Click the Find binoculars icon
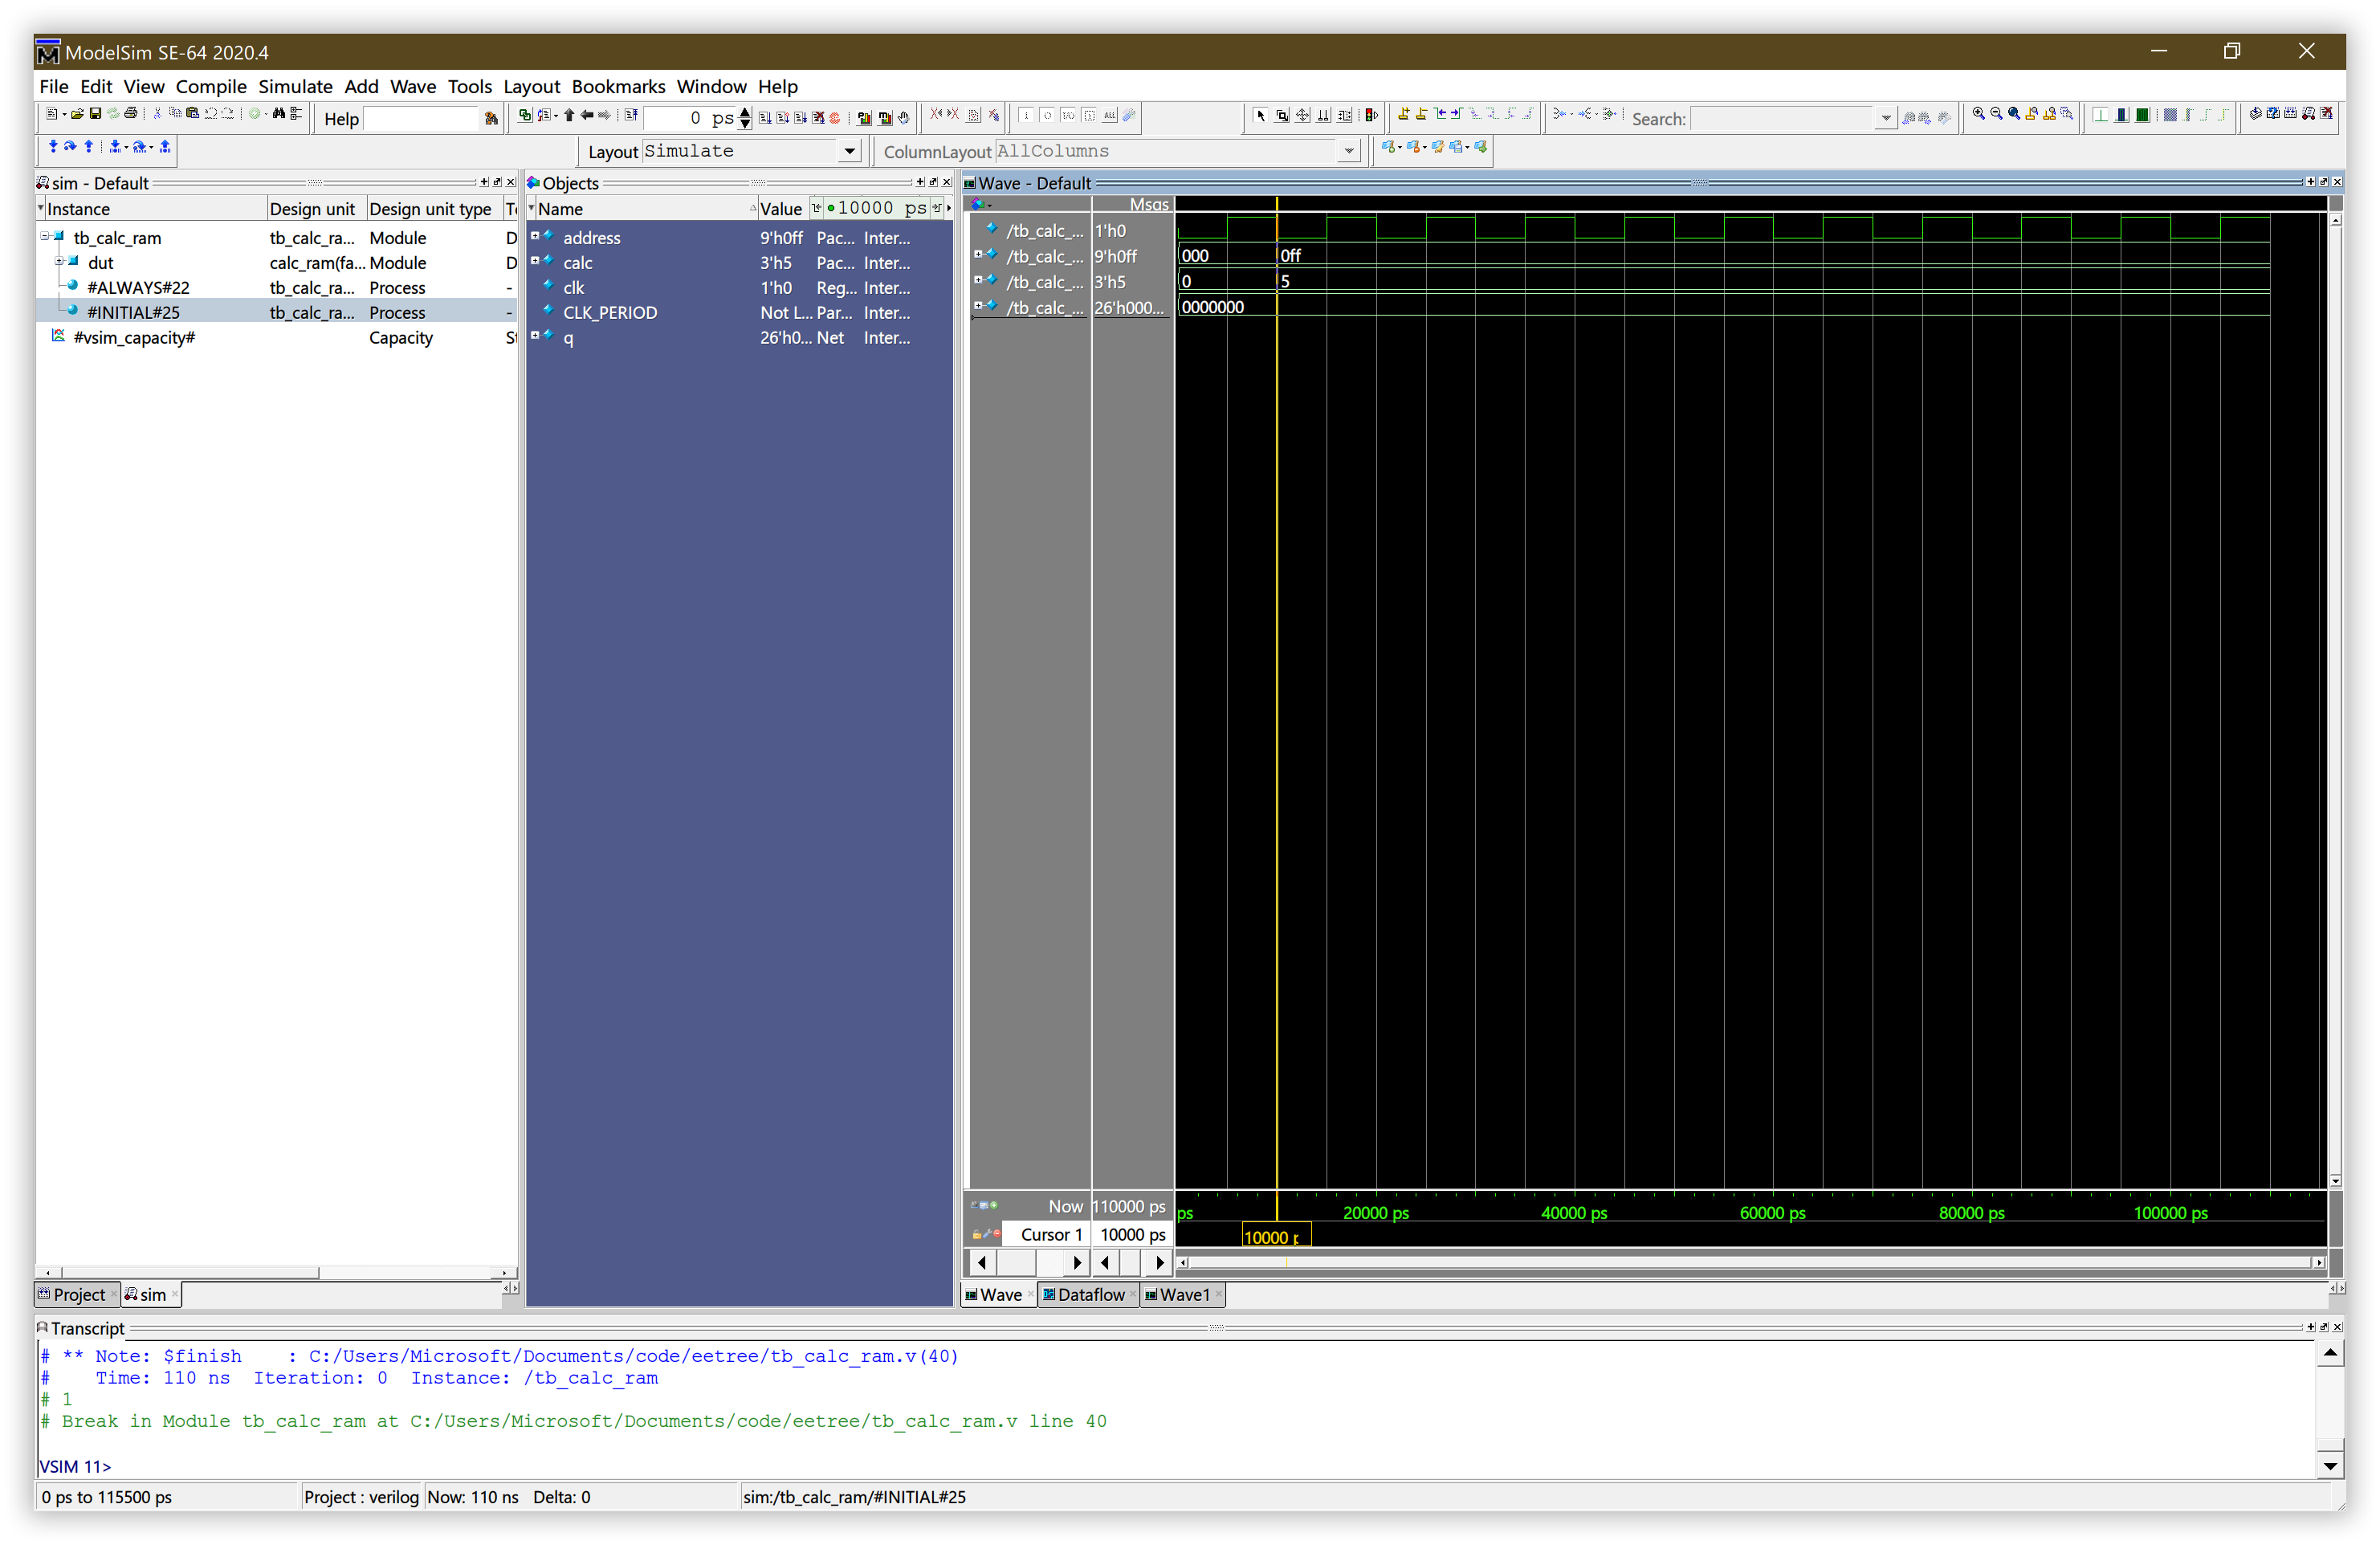Image resolution: width=2380 pixels, height=1545 pixels. click(x=279, y=115)
